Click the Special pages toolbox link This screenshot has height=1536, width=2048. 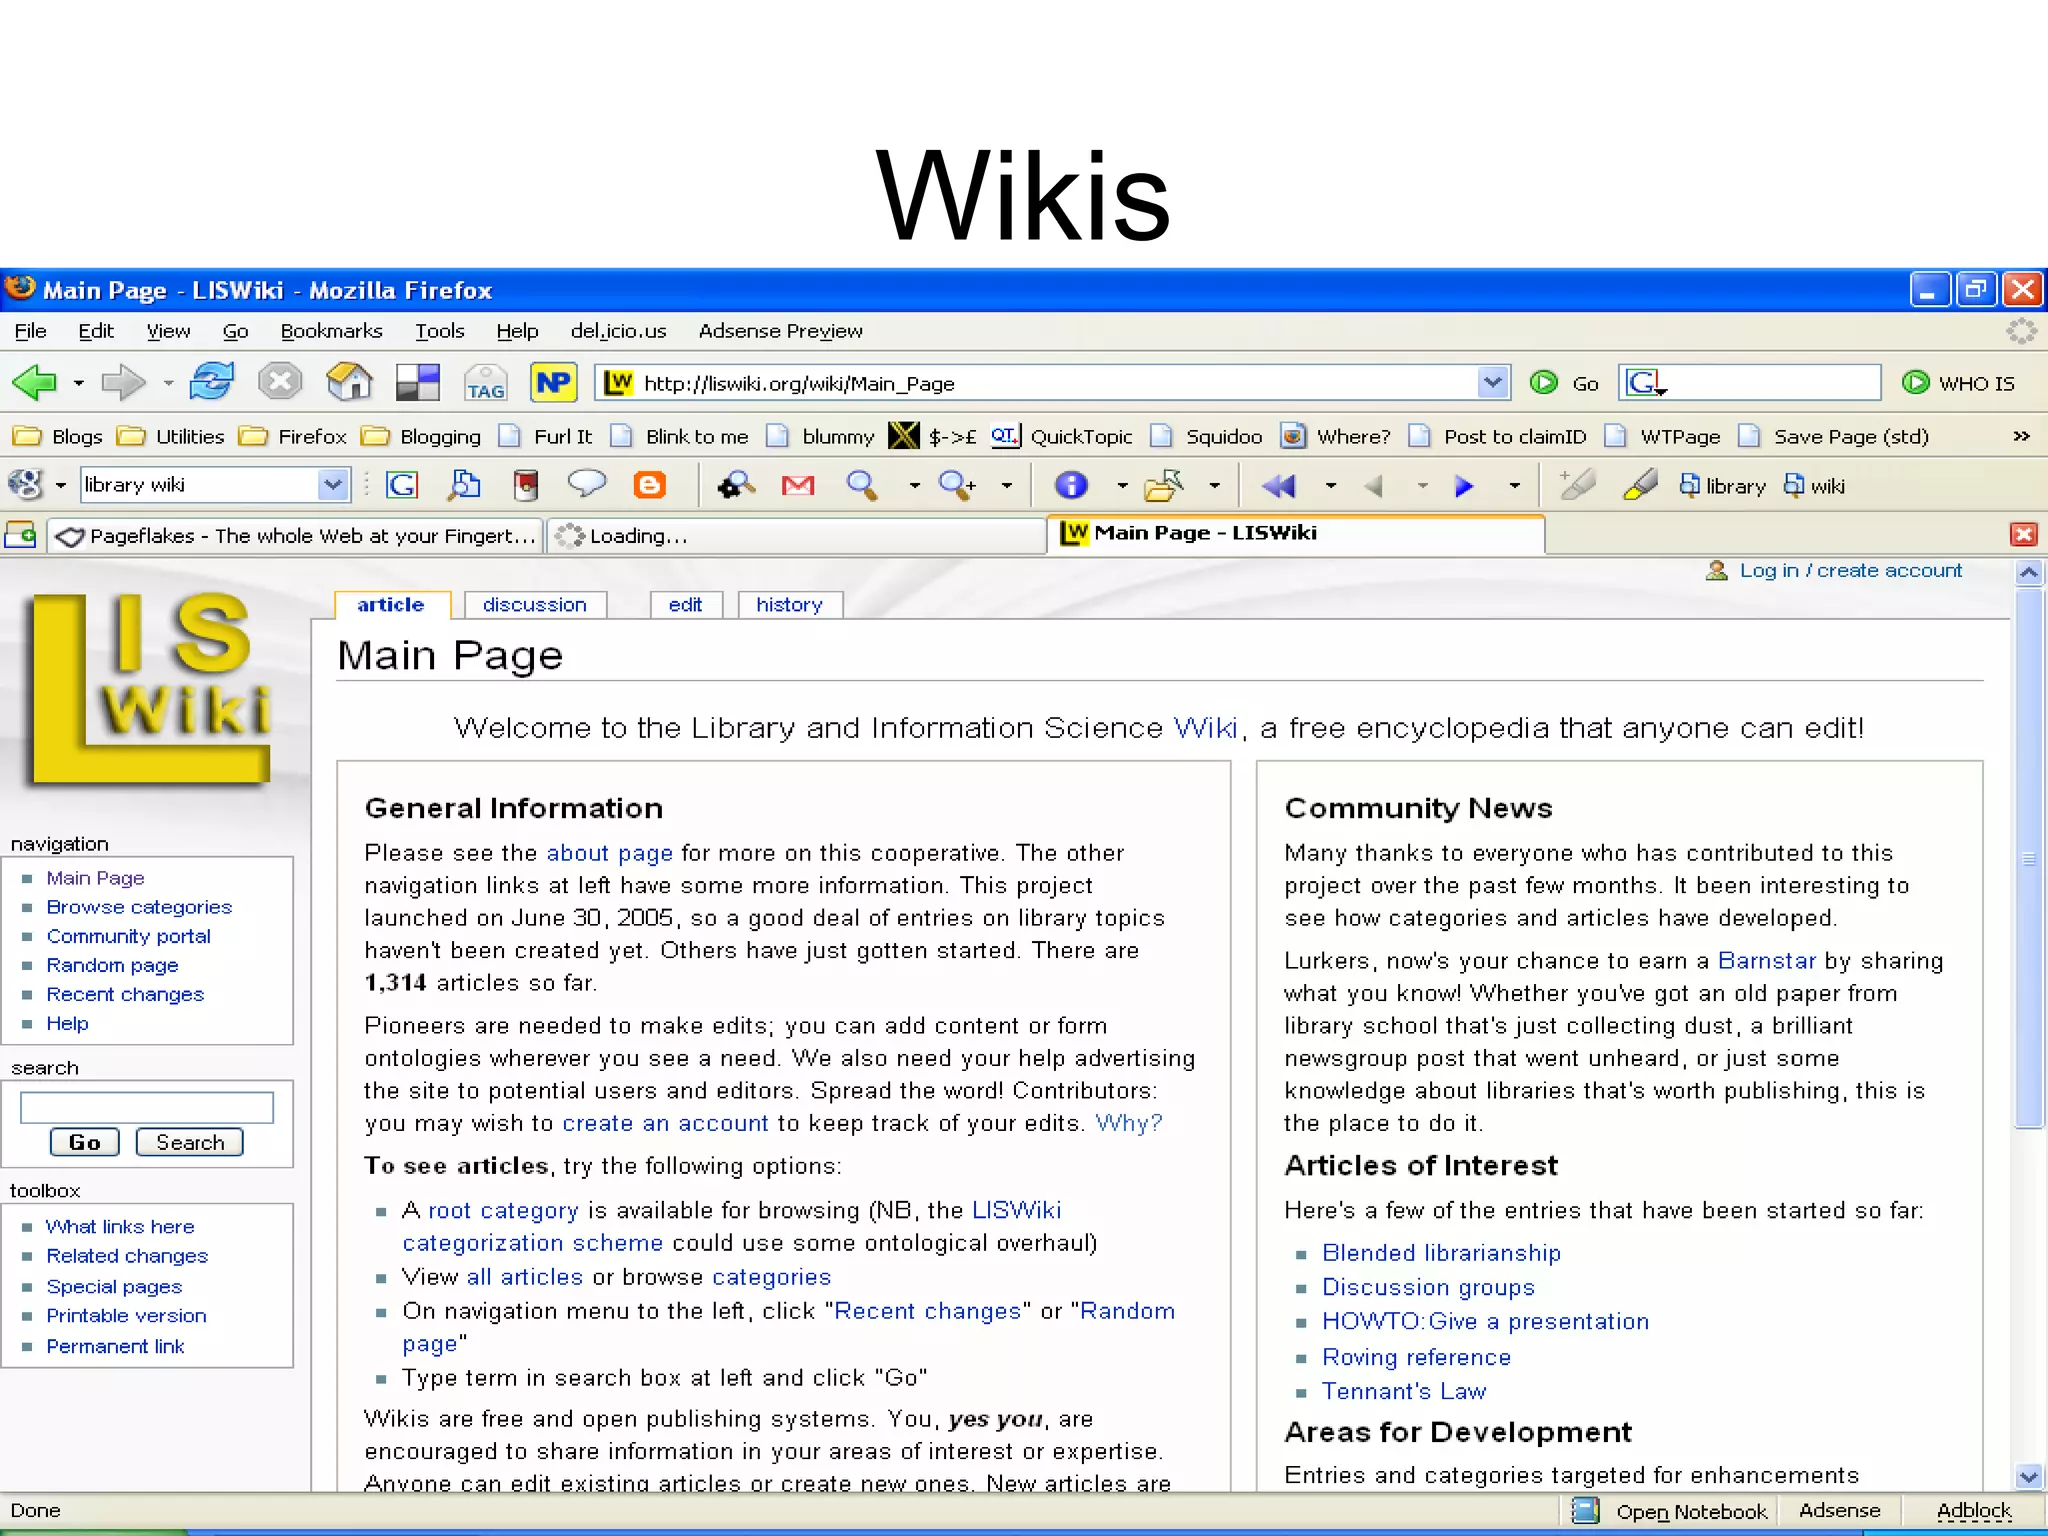point(114,1287)
